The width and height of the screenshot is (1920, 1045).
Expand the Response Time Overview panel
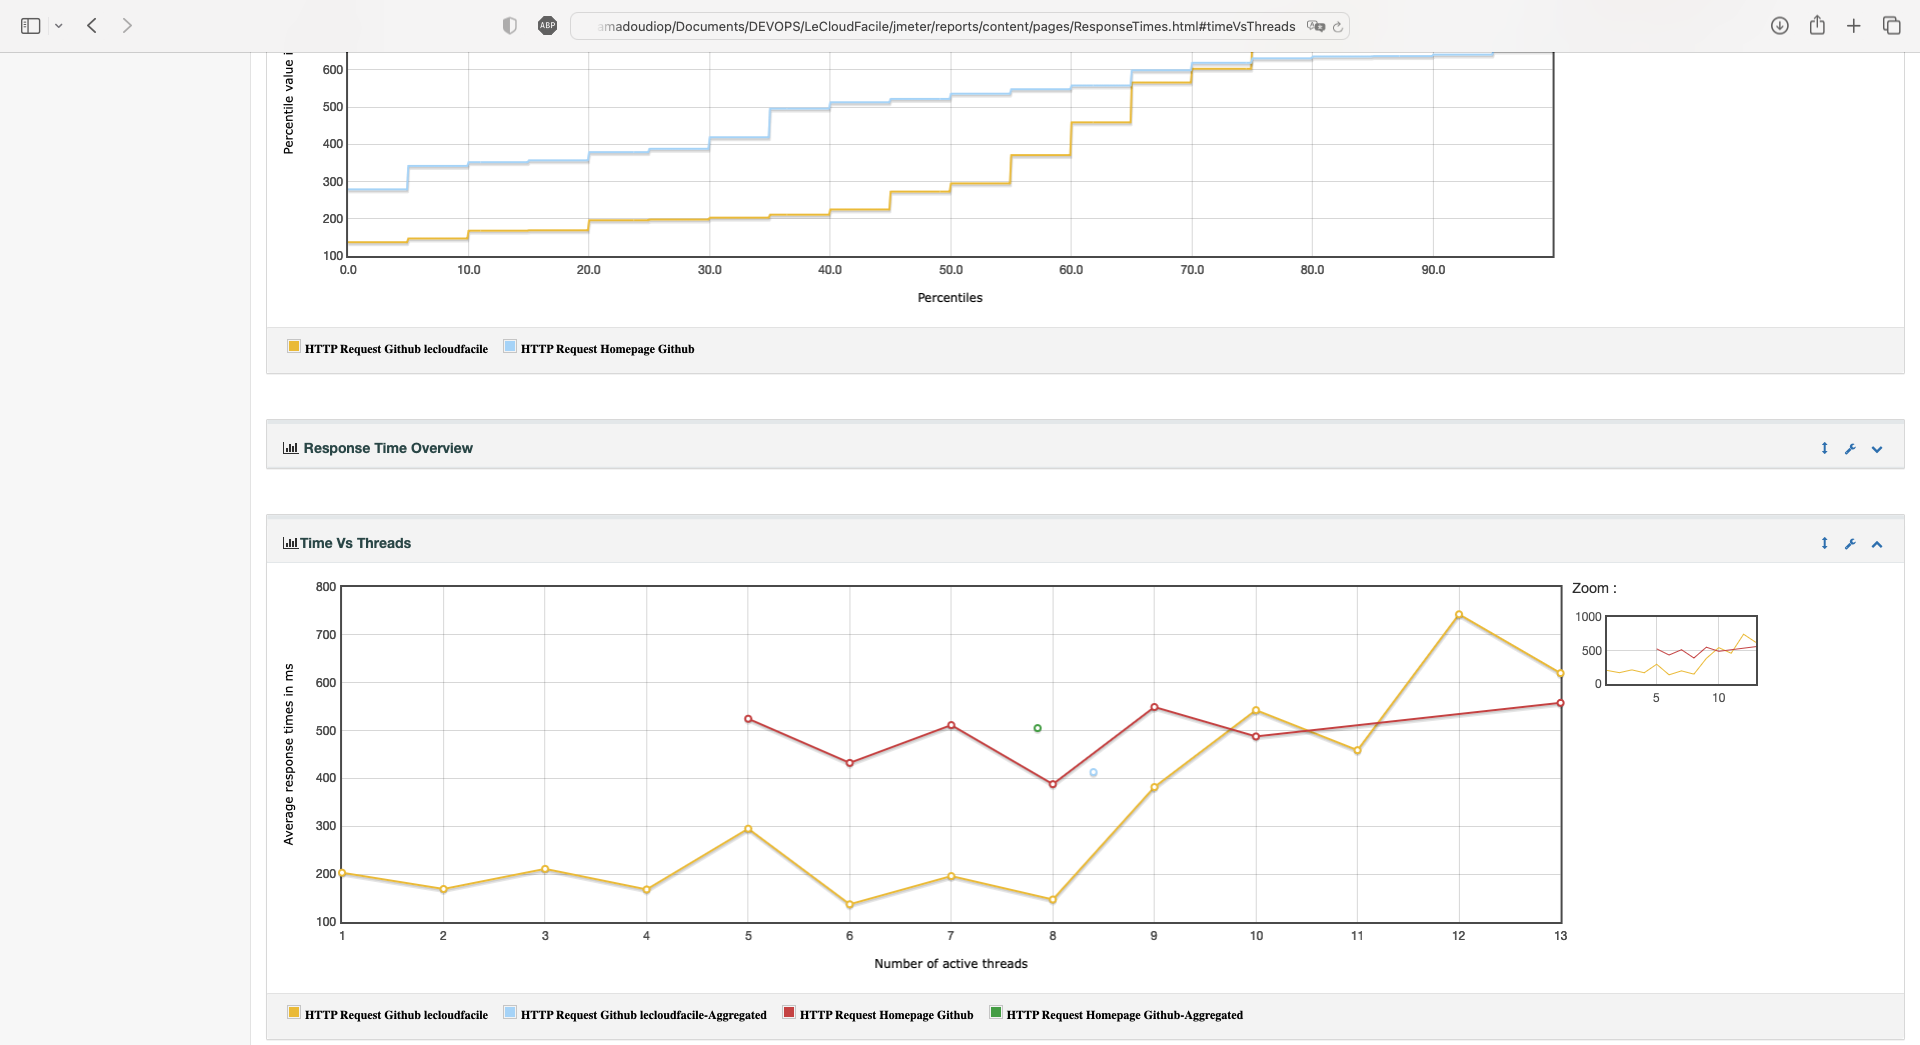[x=1877, y=449]
